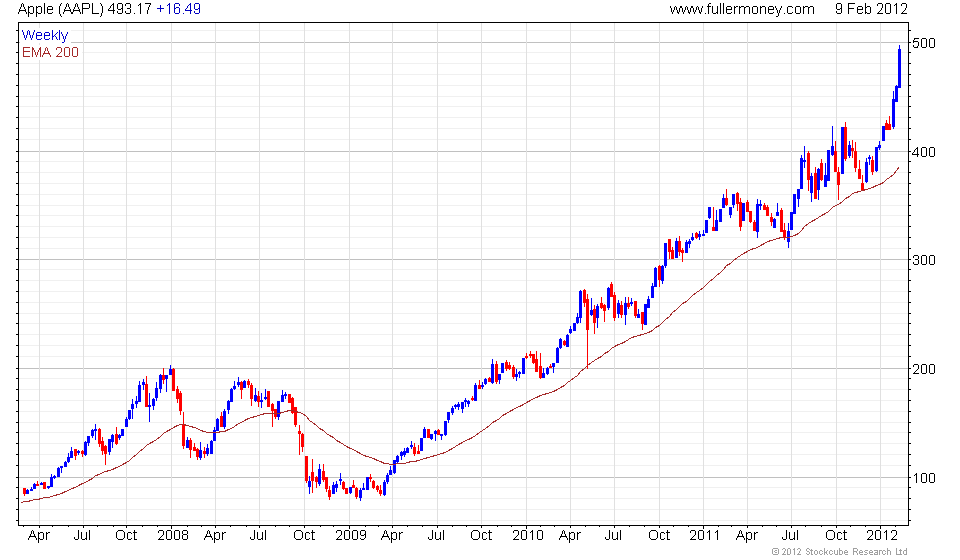Click the long red wick candle of May 2010
This screenshot has width=960, height=560.
click(587, 329)
